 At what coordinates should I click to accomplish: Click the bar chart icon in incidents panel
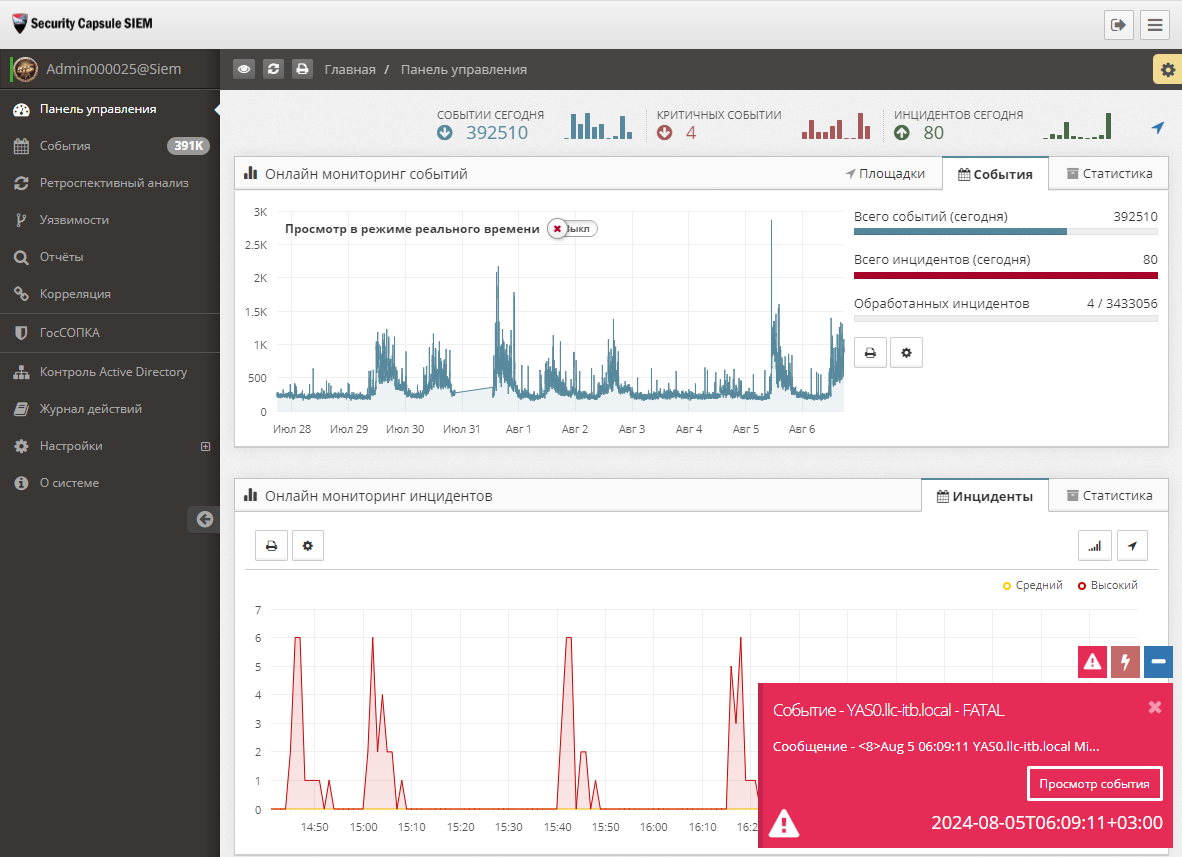click(x=1094, y=546)
